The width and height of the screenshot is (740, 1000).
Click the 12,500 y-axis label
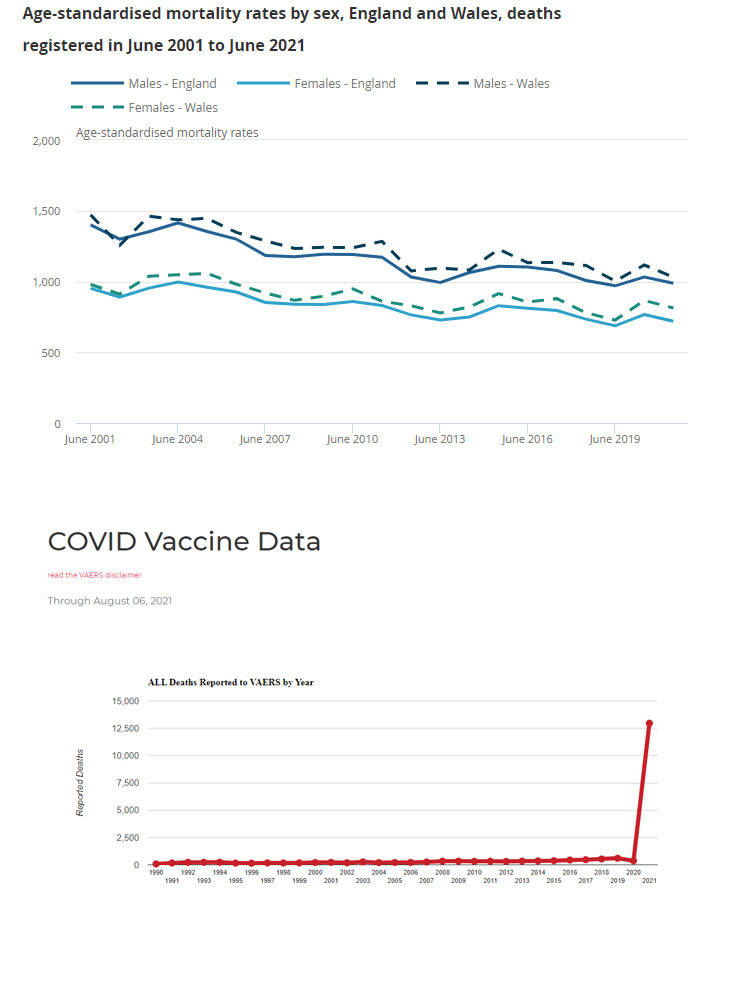(123, 728)
